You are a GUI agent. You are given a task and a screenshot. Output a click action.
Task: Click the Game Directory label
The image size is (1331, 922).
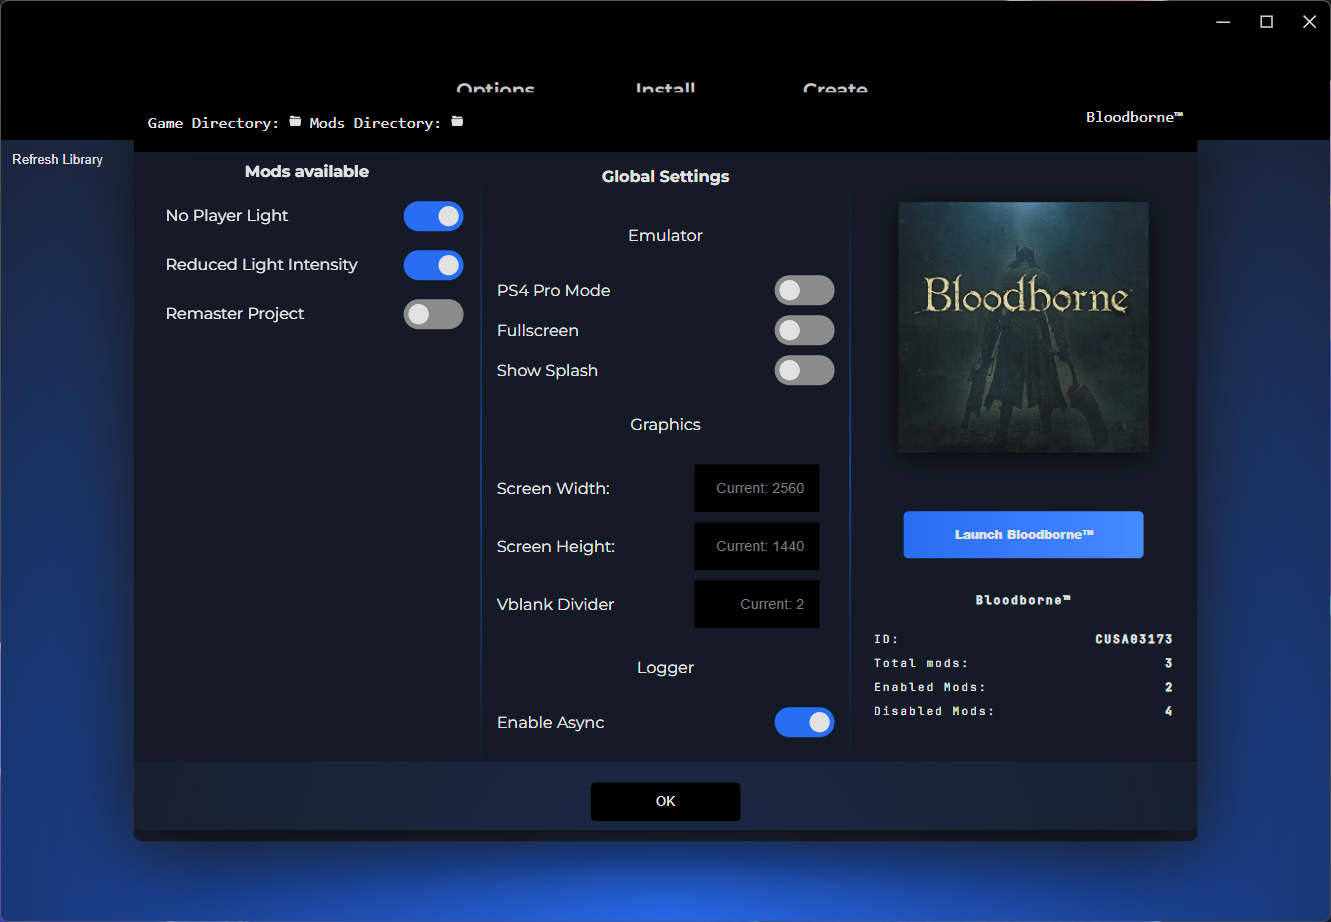tap(213, 123)
